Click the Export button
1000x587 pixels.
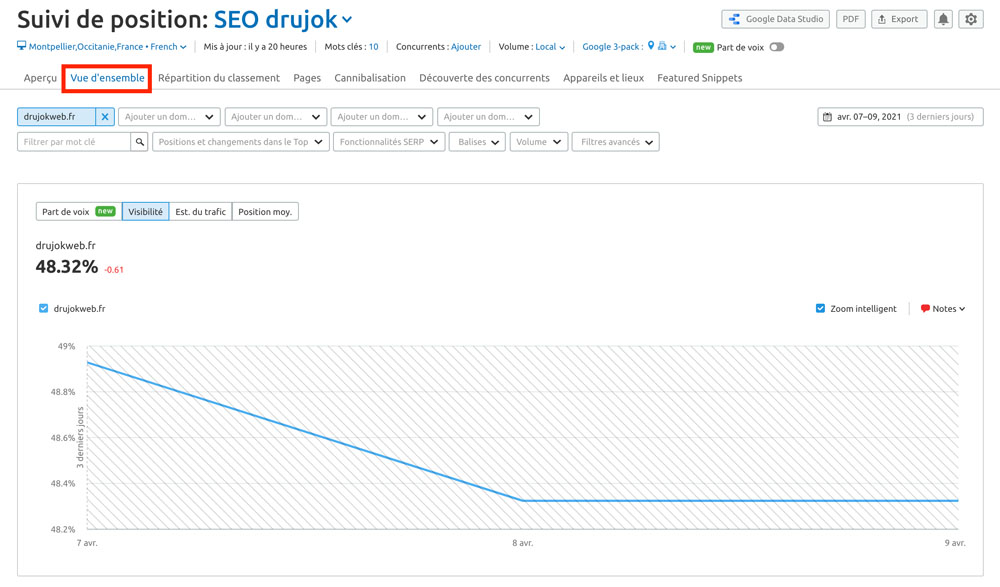898,19
